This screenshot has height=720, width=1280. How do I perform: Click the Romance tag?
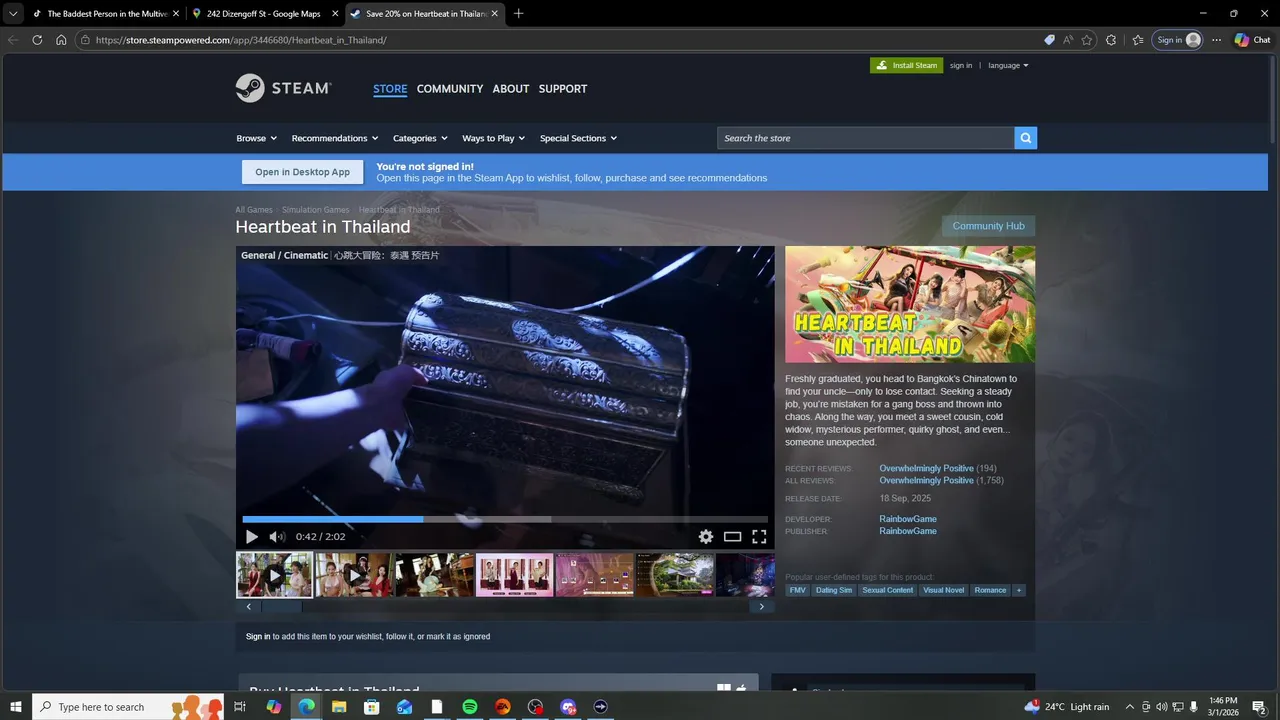991,590
